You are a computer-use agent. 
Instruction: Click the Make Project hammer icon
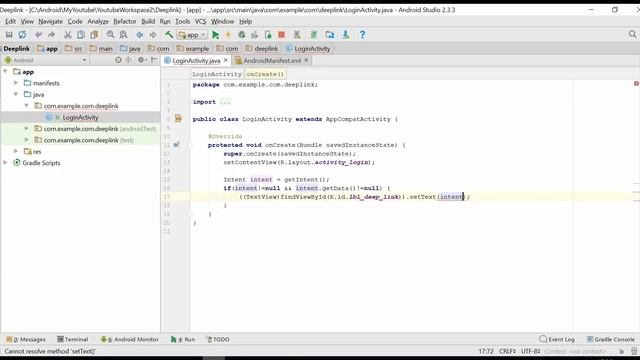point(169,35)
